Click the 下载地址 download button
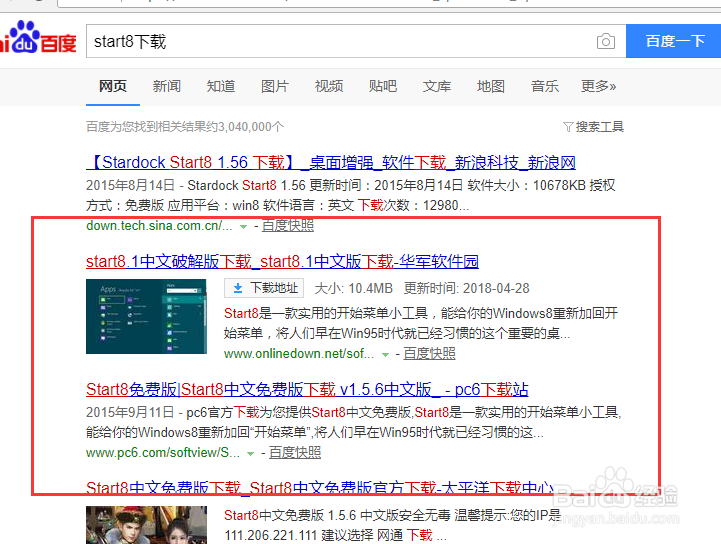 (264, 288)
